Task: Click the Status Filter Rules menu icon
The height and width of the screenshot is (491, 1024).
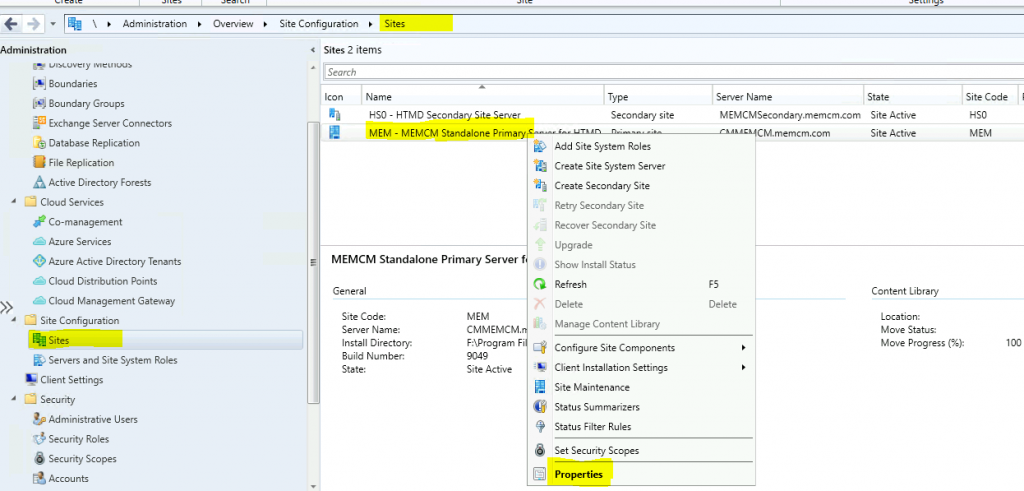Action: coord(539,426)
